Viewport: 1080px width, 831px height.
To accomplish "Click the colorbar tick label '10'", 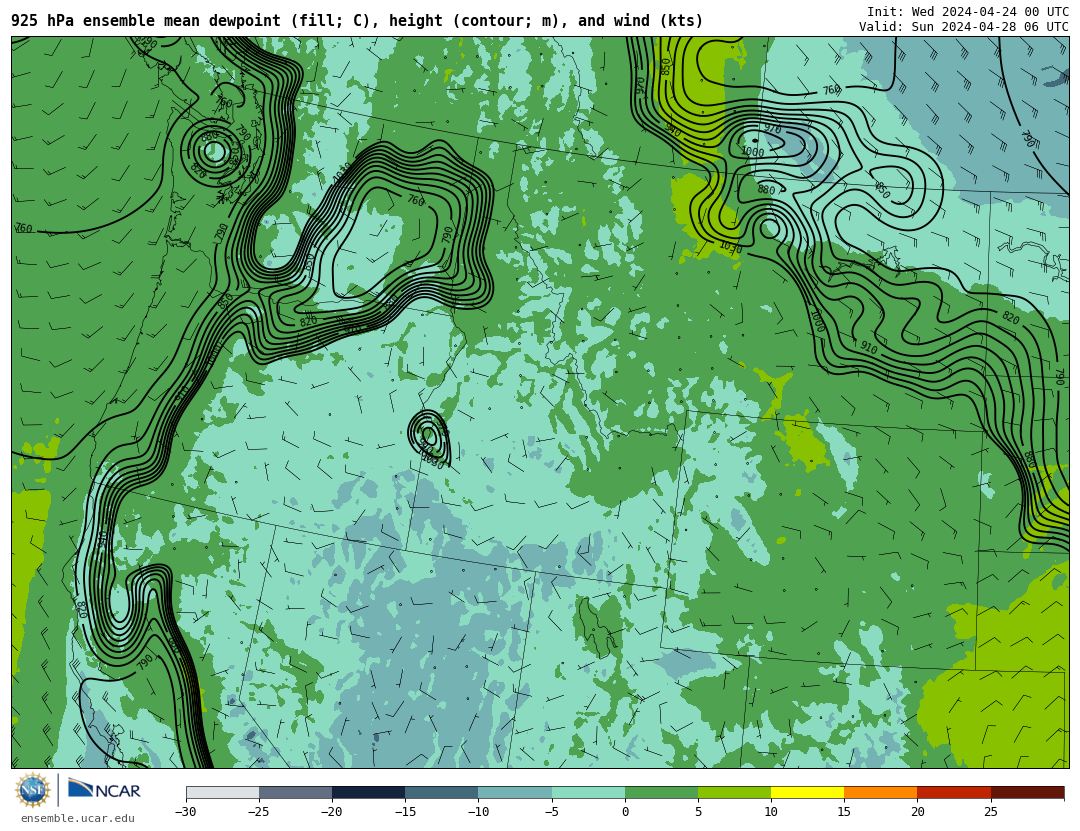I will tap(771, 812).
